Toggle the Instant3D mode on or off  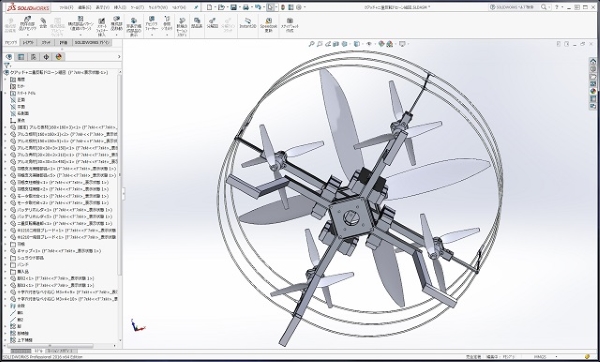(x=248, y=23)
